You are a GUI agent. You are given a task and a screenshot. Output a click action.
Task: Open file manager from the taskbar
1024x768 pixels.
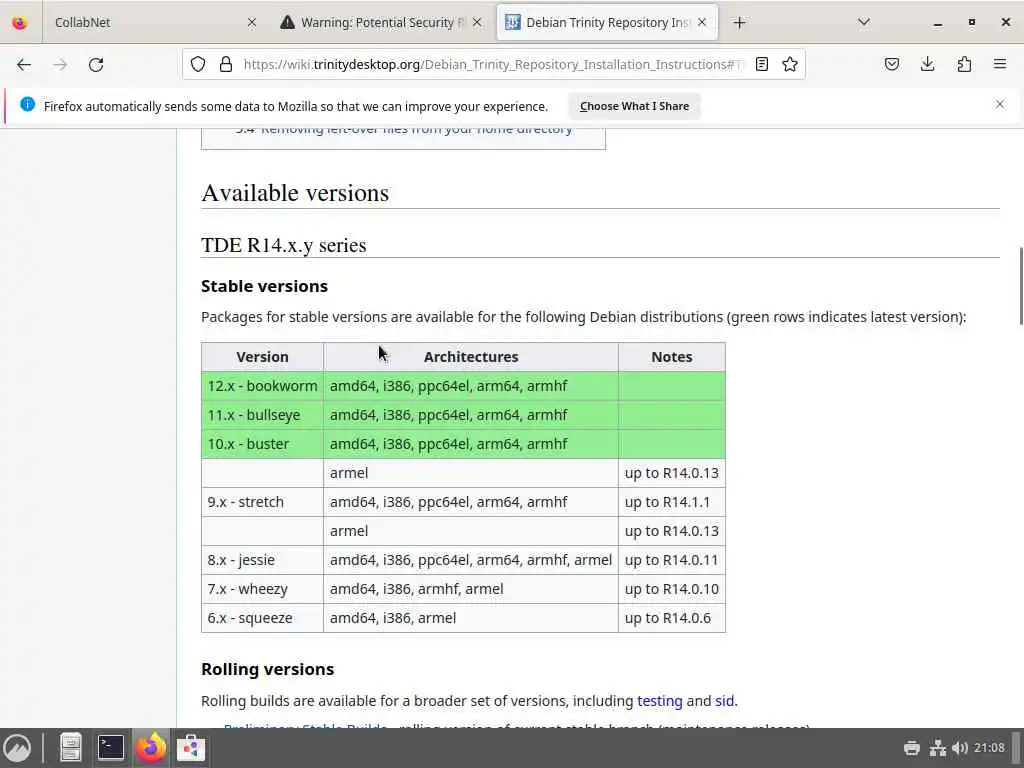pyautogui.click(x=71, y=748)
